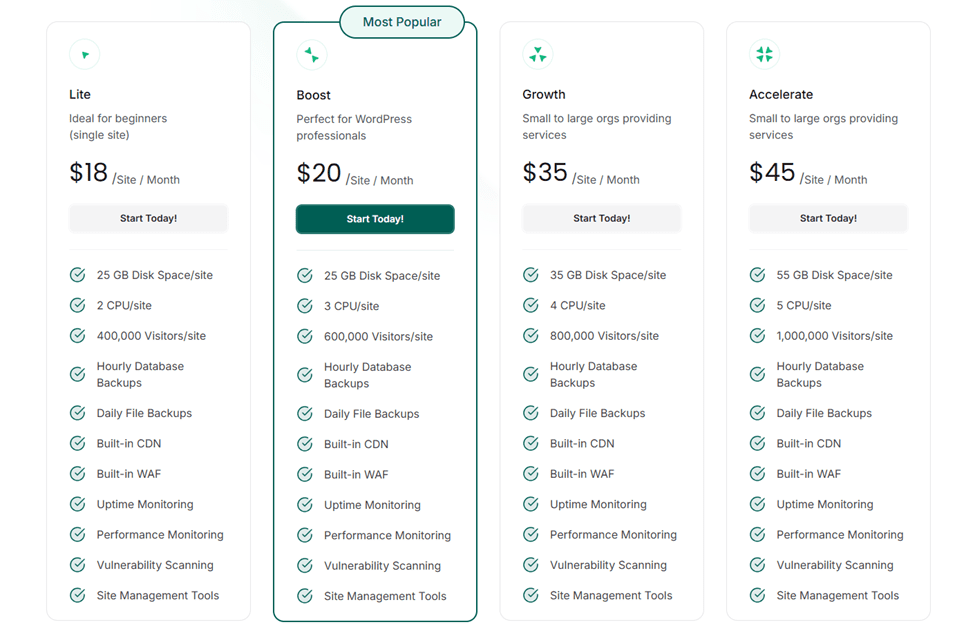Click Start Today on the Accelerate plan
This screenshot has height=629, width=975.
828,218
